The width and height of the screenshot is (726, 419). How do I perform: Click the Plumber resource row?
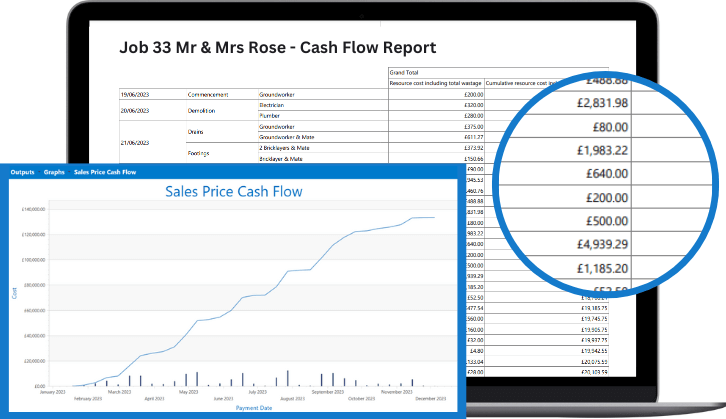pyautogui.click(x=270, y=116)
